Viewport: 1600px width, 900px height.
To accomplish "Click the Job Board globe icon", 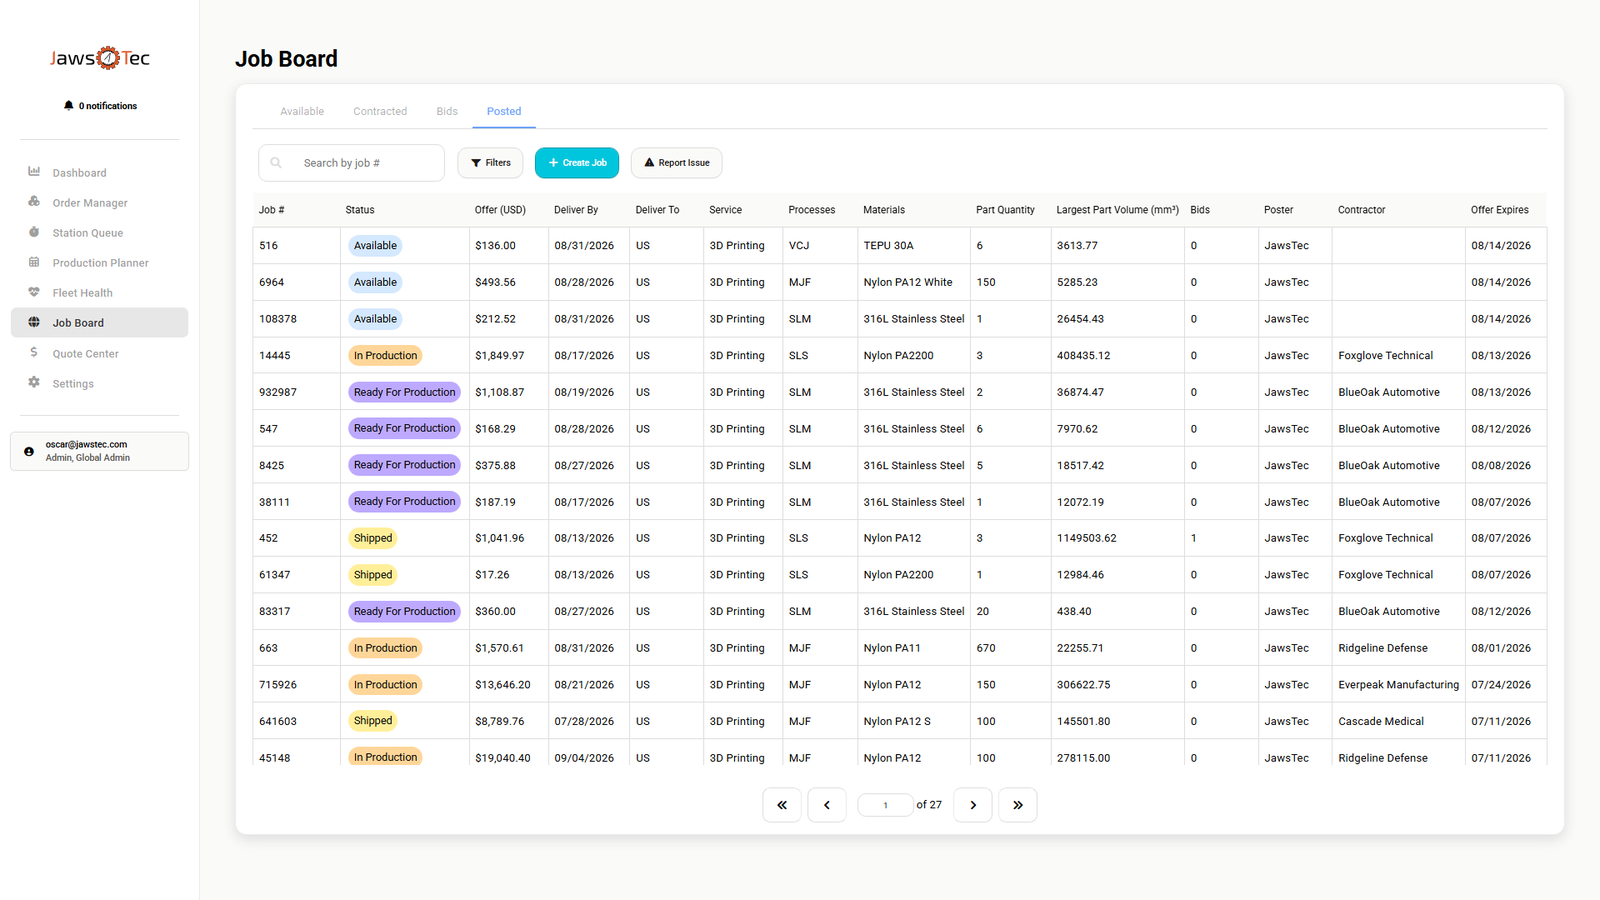I will pyautogui.click(x=34, y=322).
